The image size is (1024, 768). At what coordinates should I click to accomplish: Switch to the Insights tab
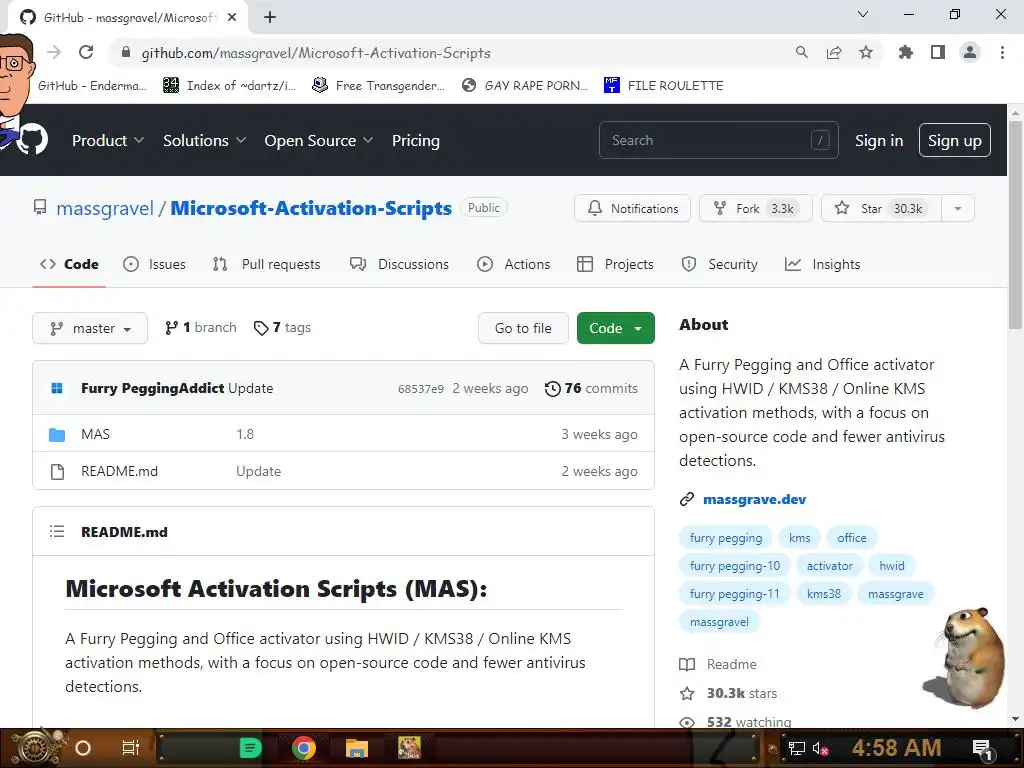pos(823,264)
